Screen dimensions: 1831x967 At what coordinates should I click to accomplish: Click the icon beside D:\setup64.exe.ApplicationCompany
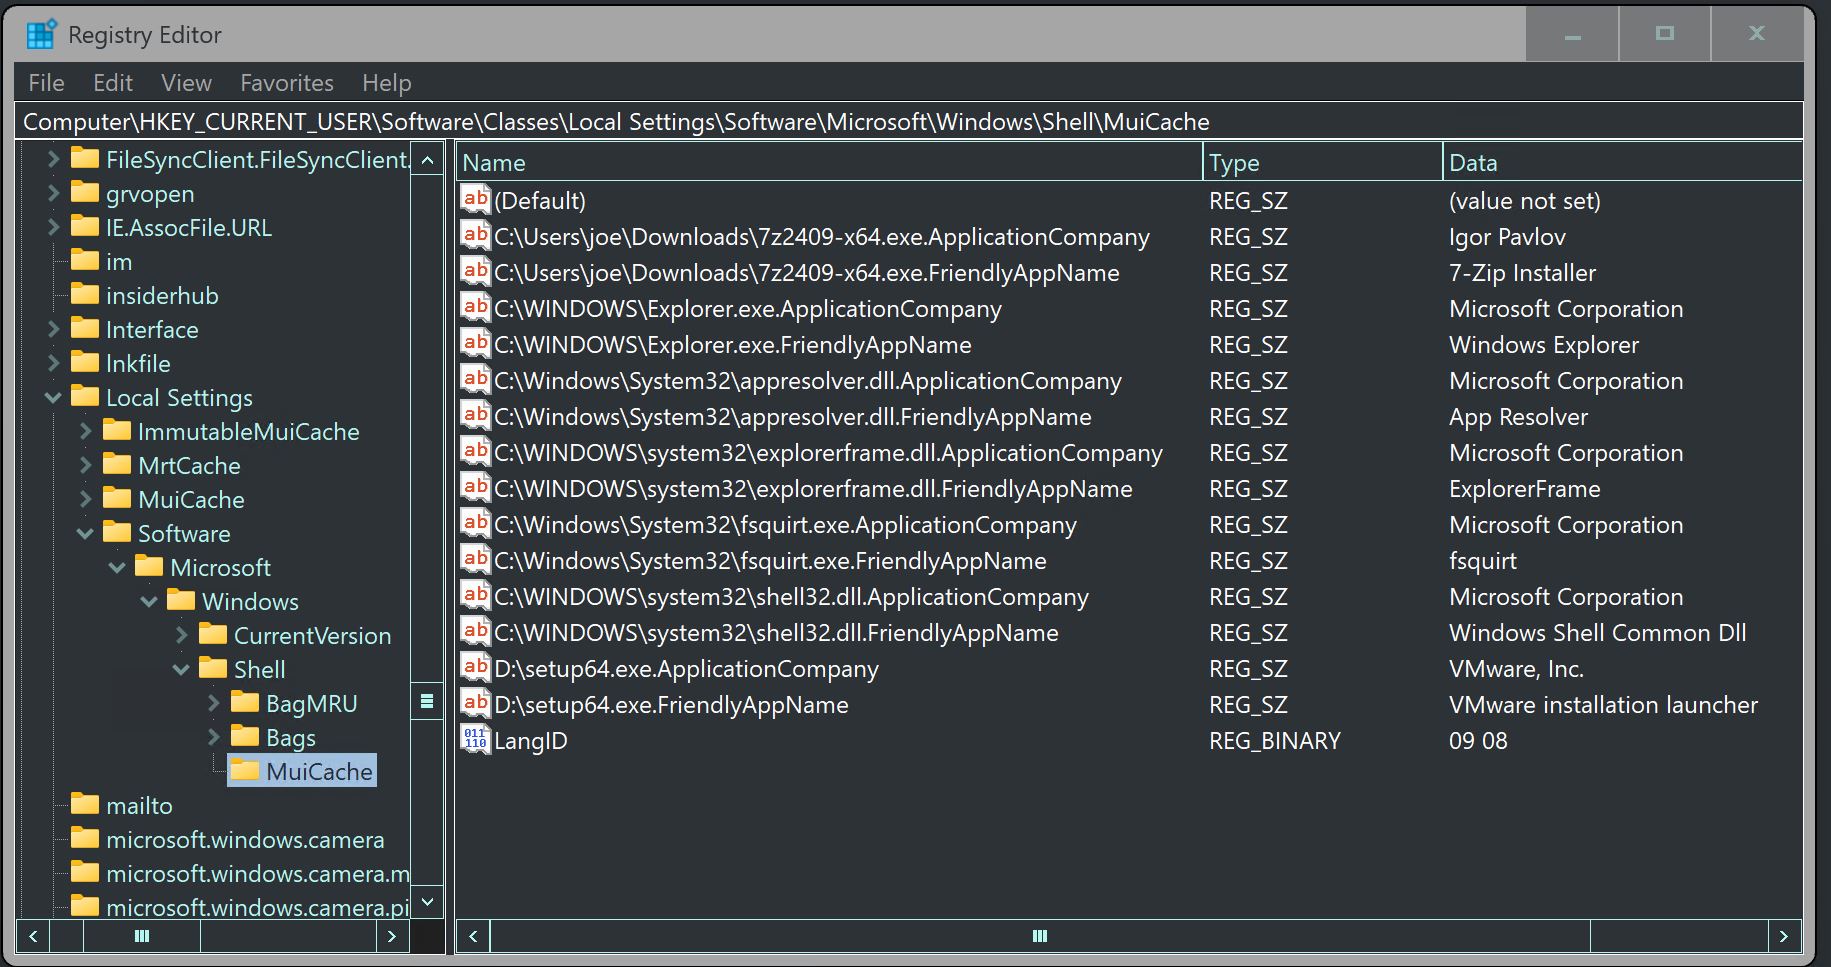tap(475, 667)
